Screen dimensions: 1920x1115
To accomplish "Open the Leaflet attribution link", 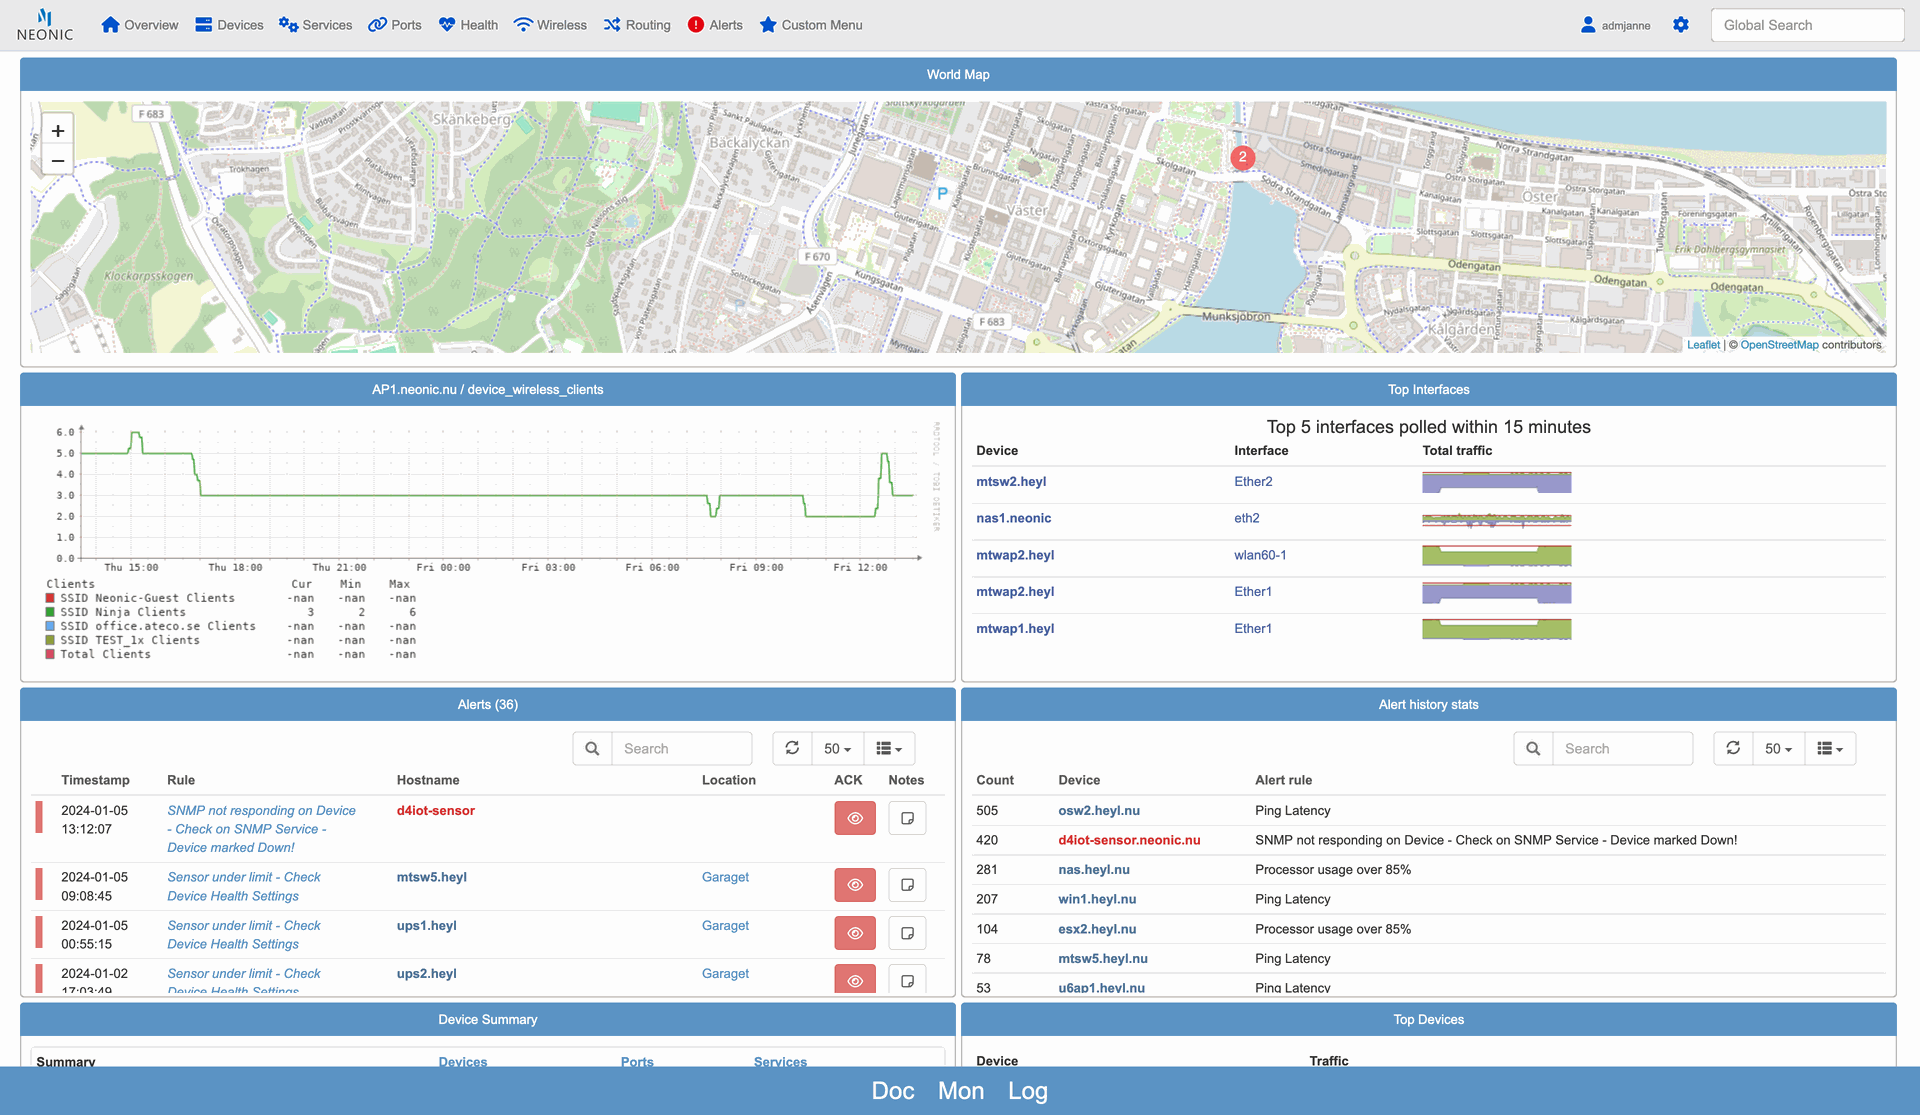I will click(1703, 345).
